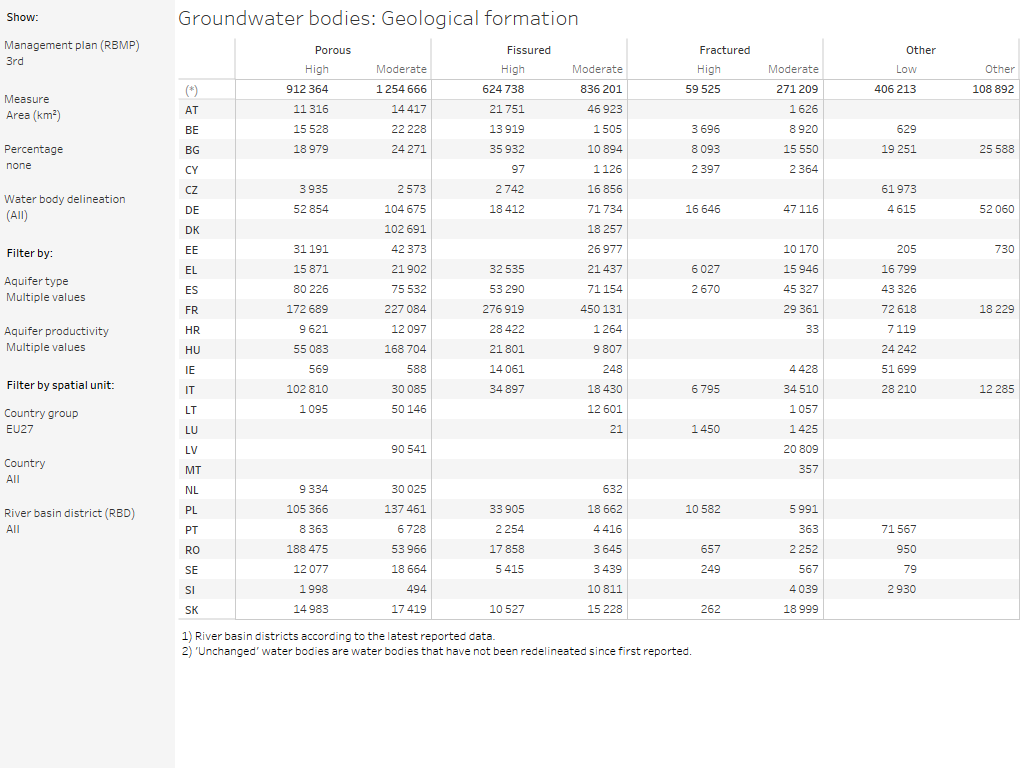Click MT cell value 357
The width and height of the screenshot is (1024, 768).
(808, 469)
